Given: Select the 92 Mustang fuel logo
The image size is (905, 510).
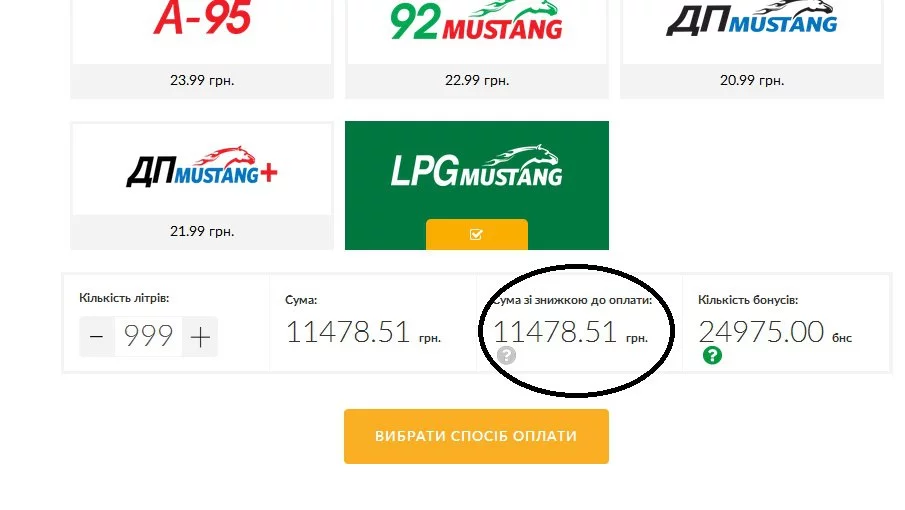Looking at the screenshot, I should click(477, 20).
